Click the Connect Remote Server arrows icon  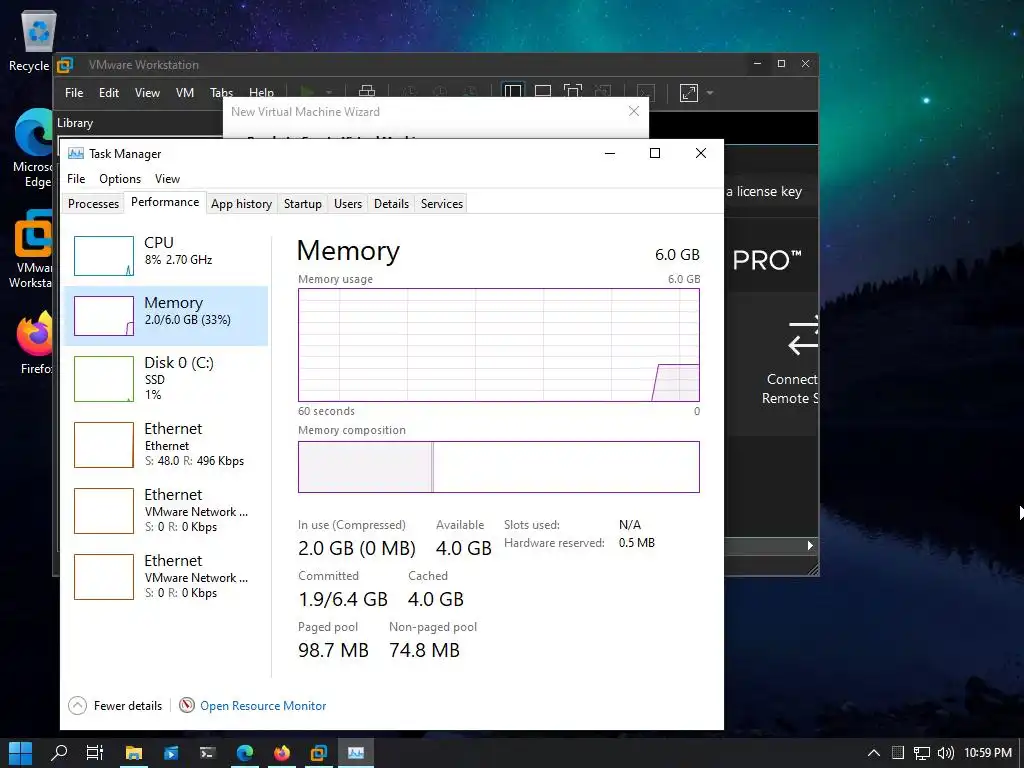[803, 336]
